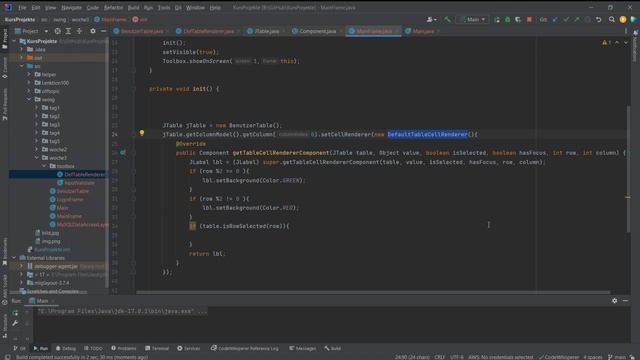Open the Window menu
The image size is (640, 360).
click(x=195, y=7)
